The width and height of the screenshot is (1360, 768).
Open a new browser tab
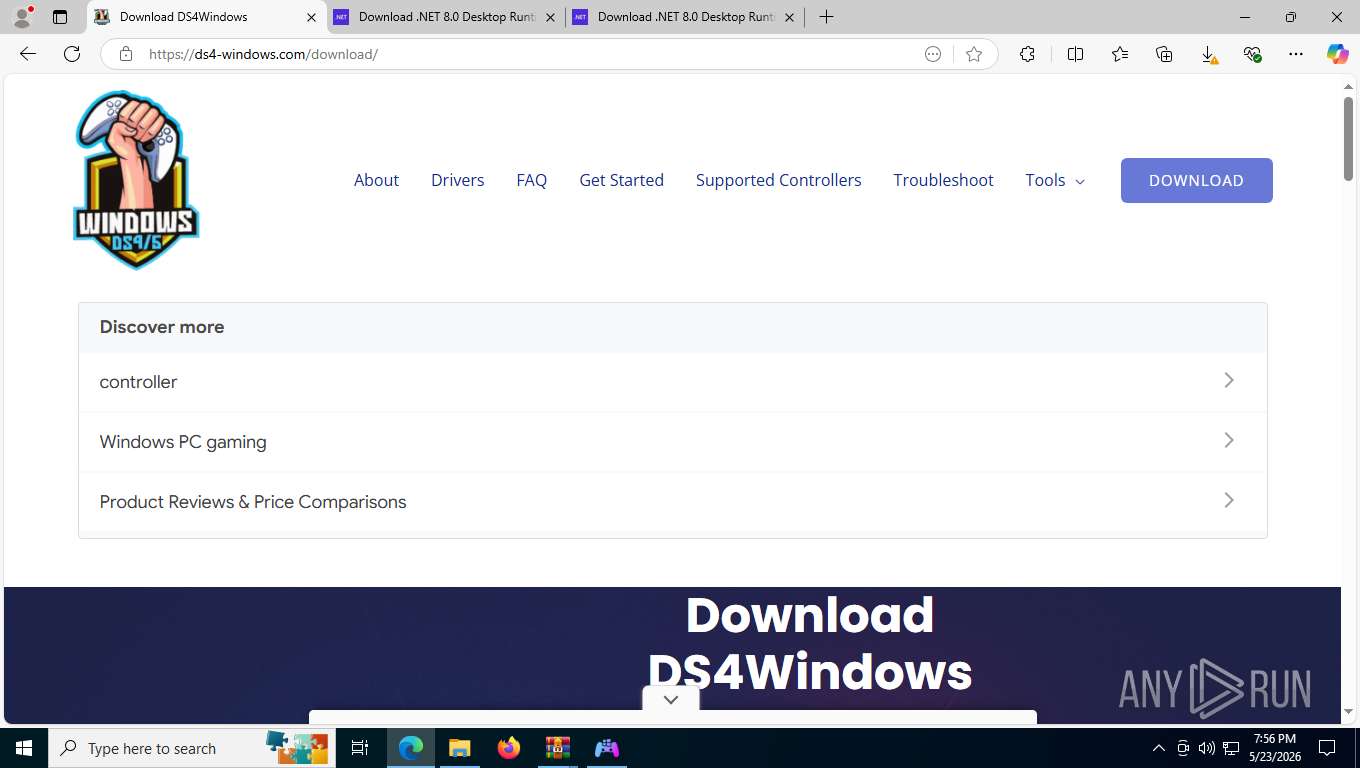tap(826, 17)
